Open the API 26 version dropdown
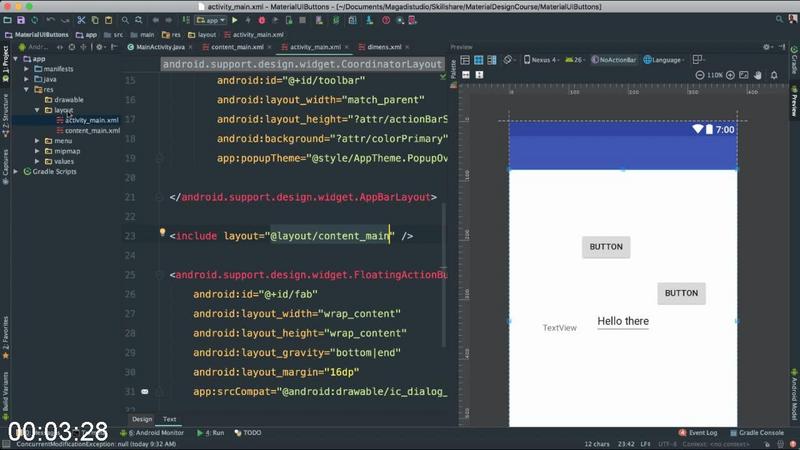The width and height of the screenshot is (800, 450). pos(574,60)
